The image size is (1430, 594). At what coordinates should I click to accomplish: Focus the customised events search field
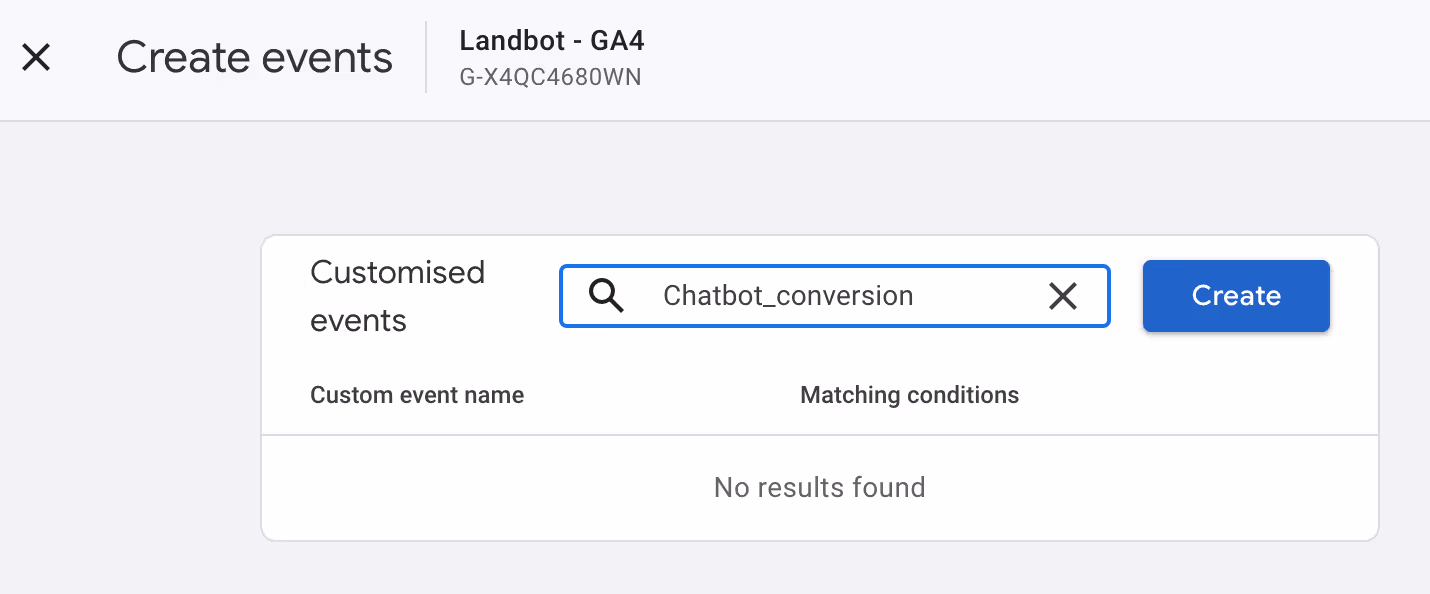[x=834, y=295]
